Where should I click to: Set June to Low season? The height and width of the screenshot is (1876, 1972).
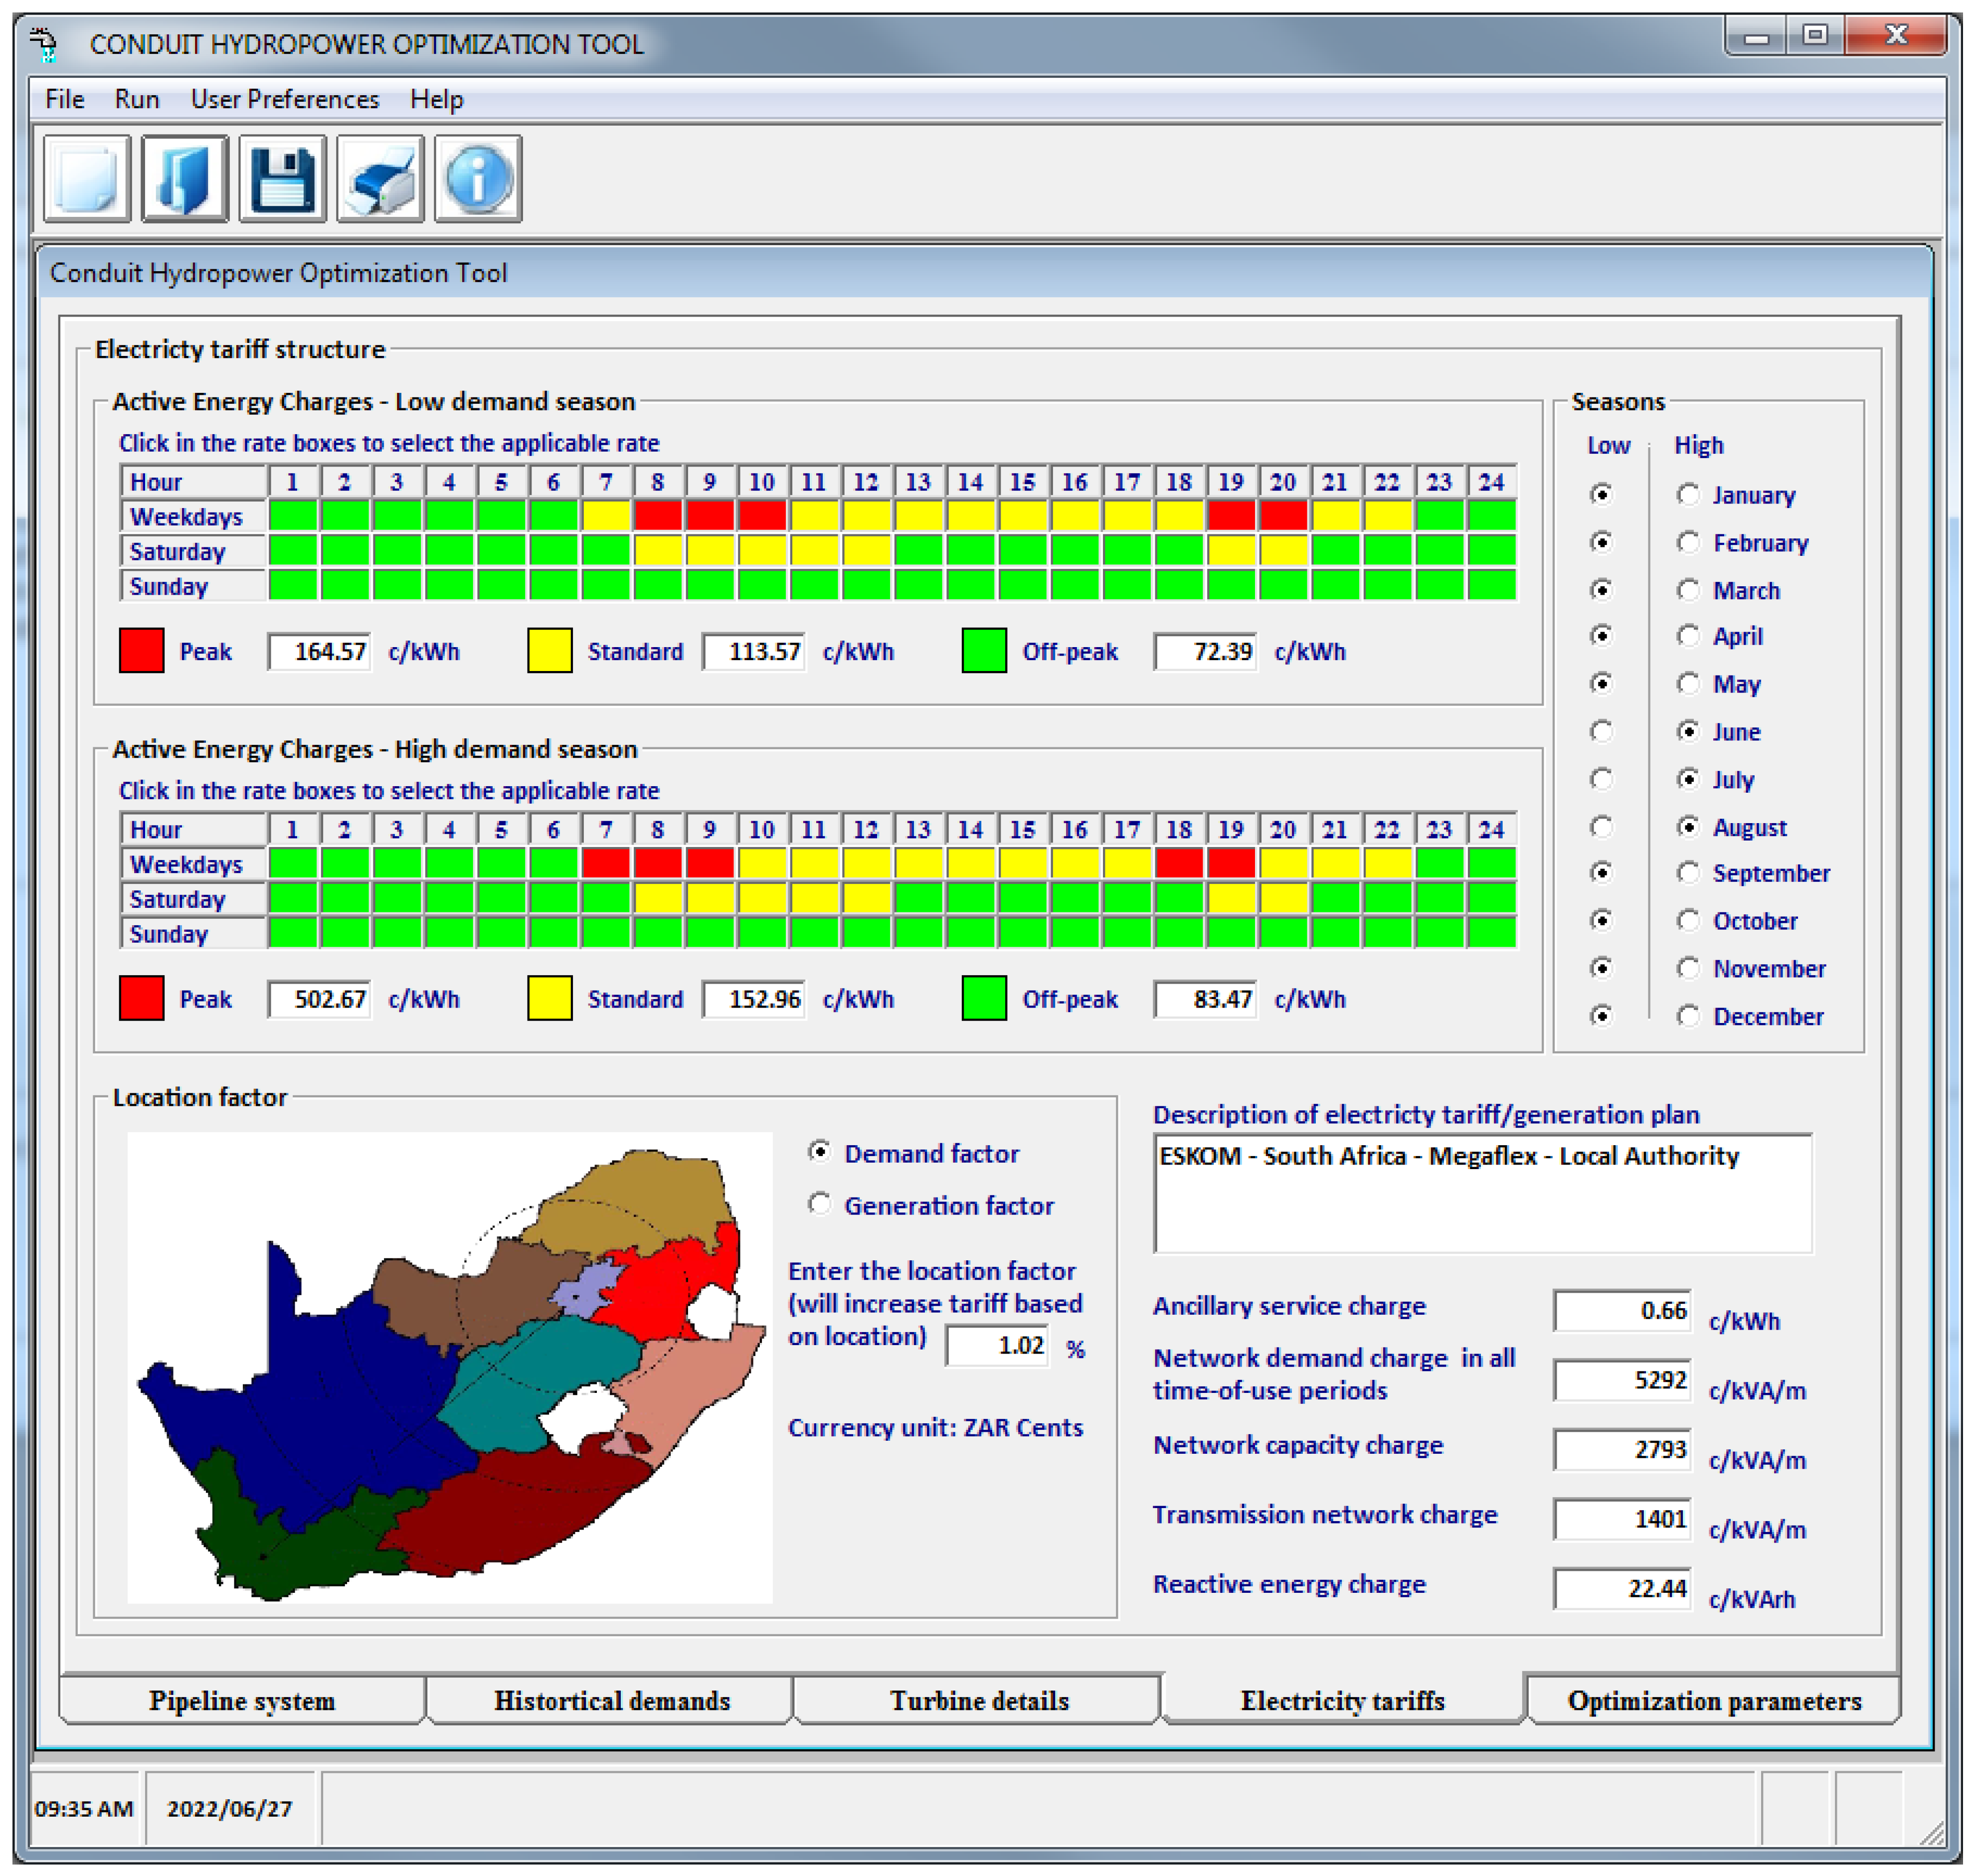(1601, 731)
